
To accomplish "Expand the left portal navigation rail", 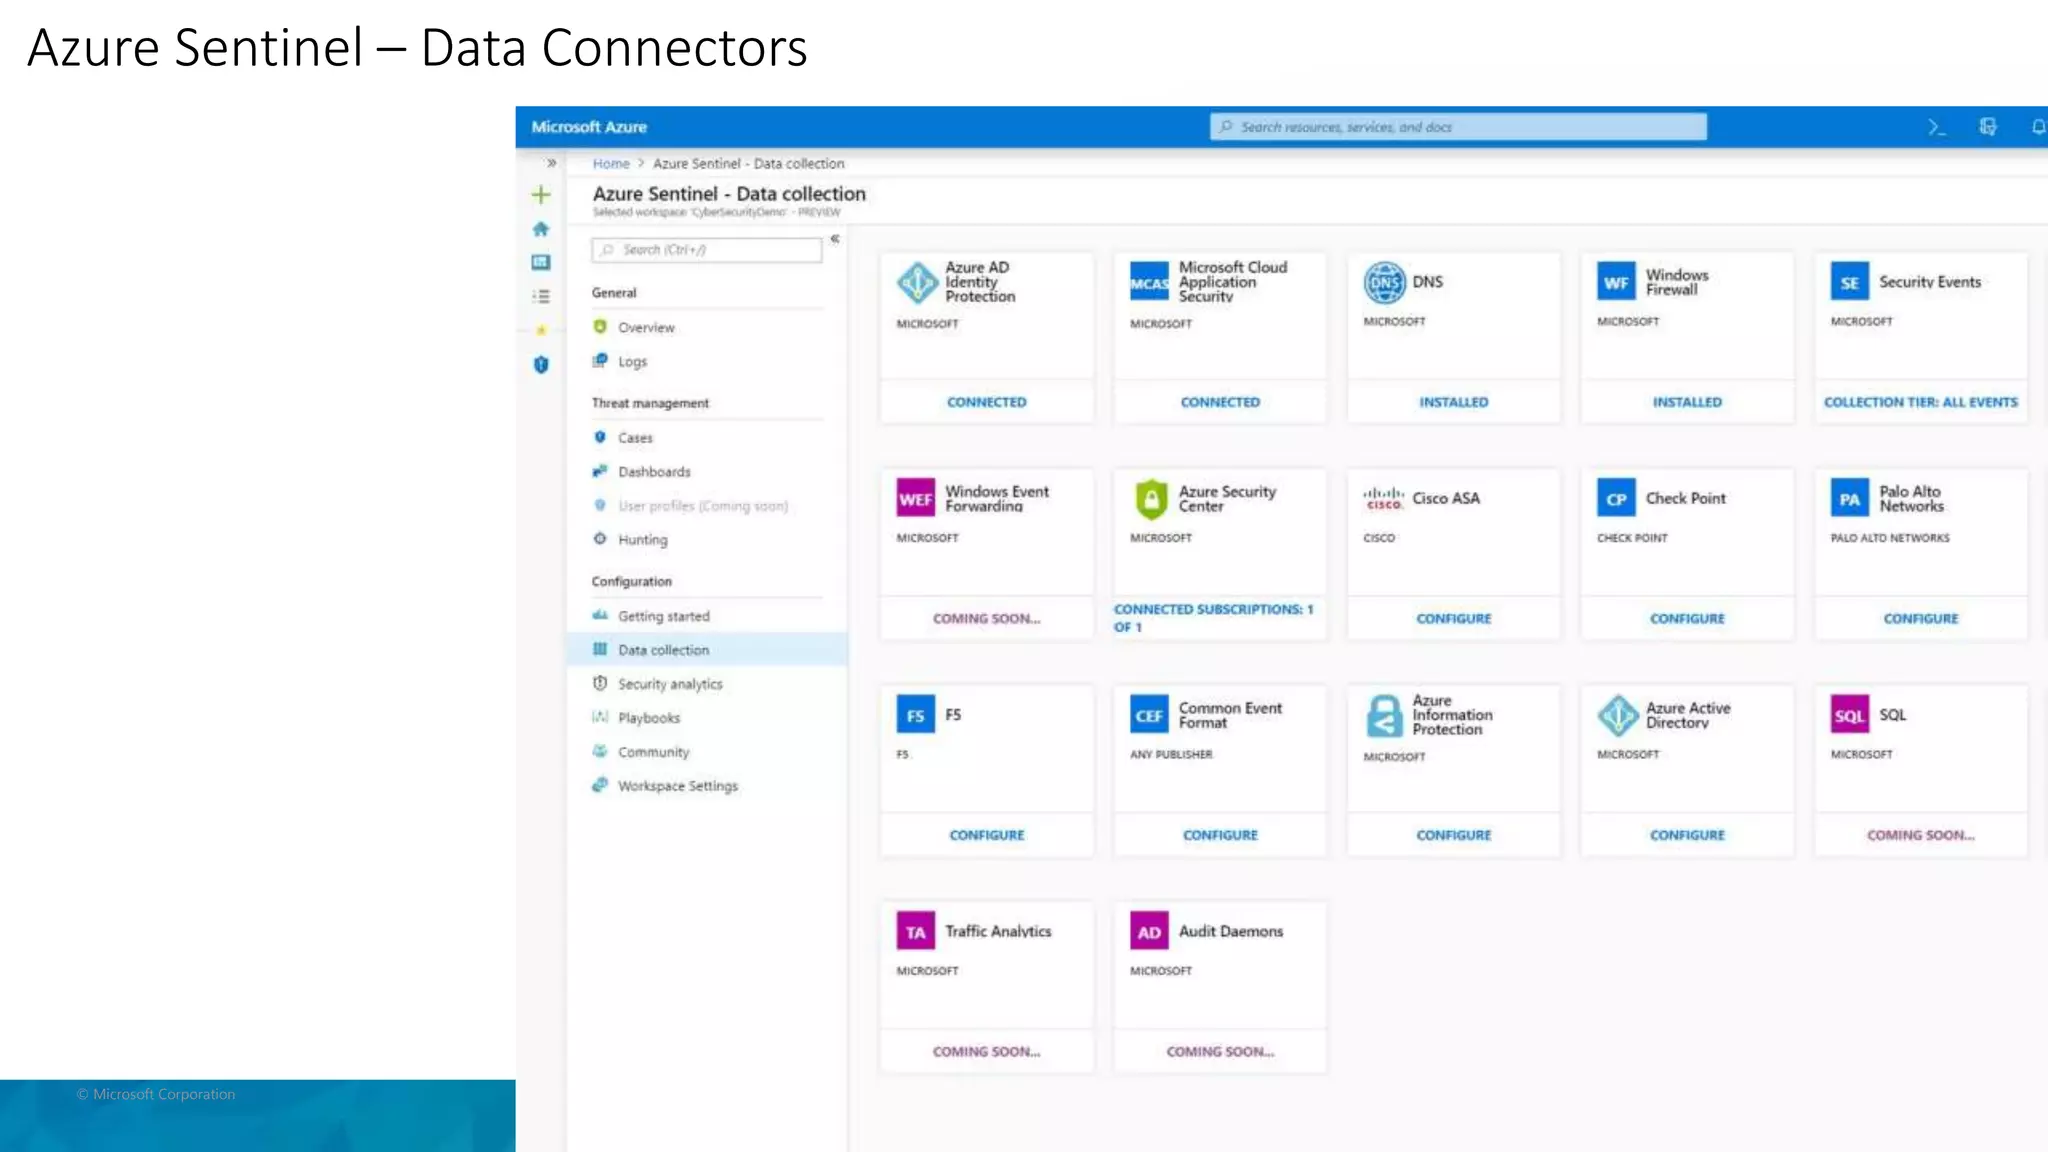I will click(x=551, y=163).
